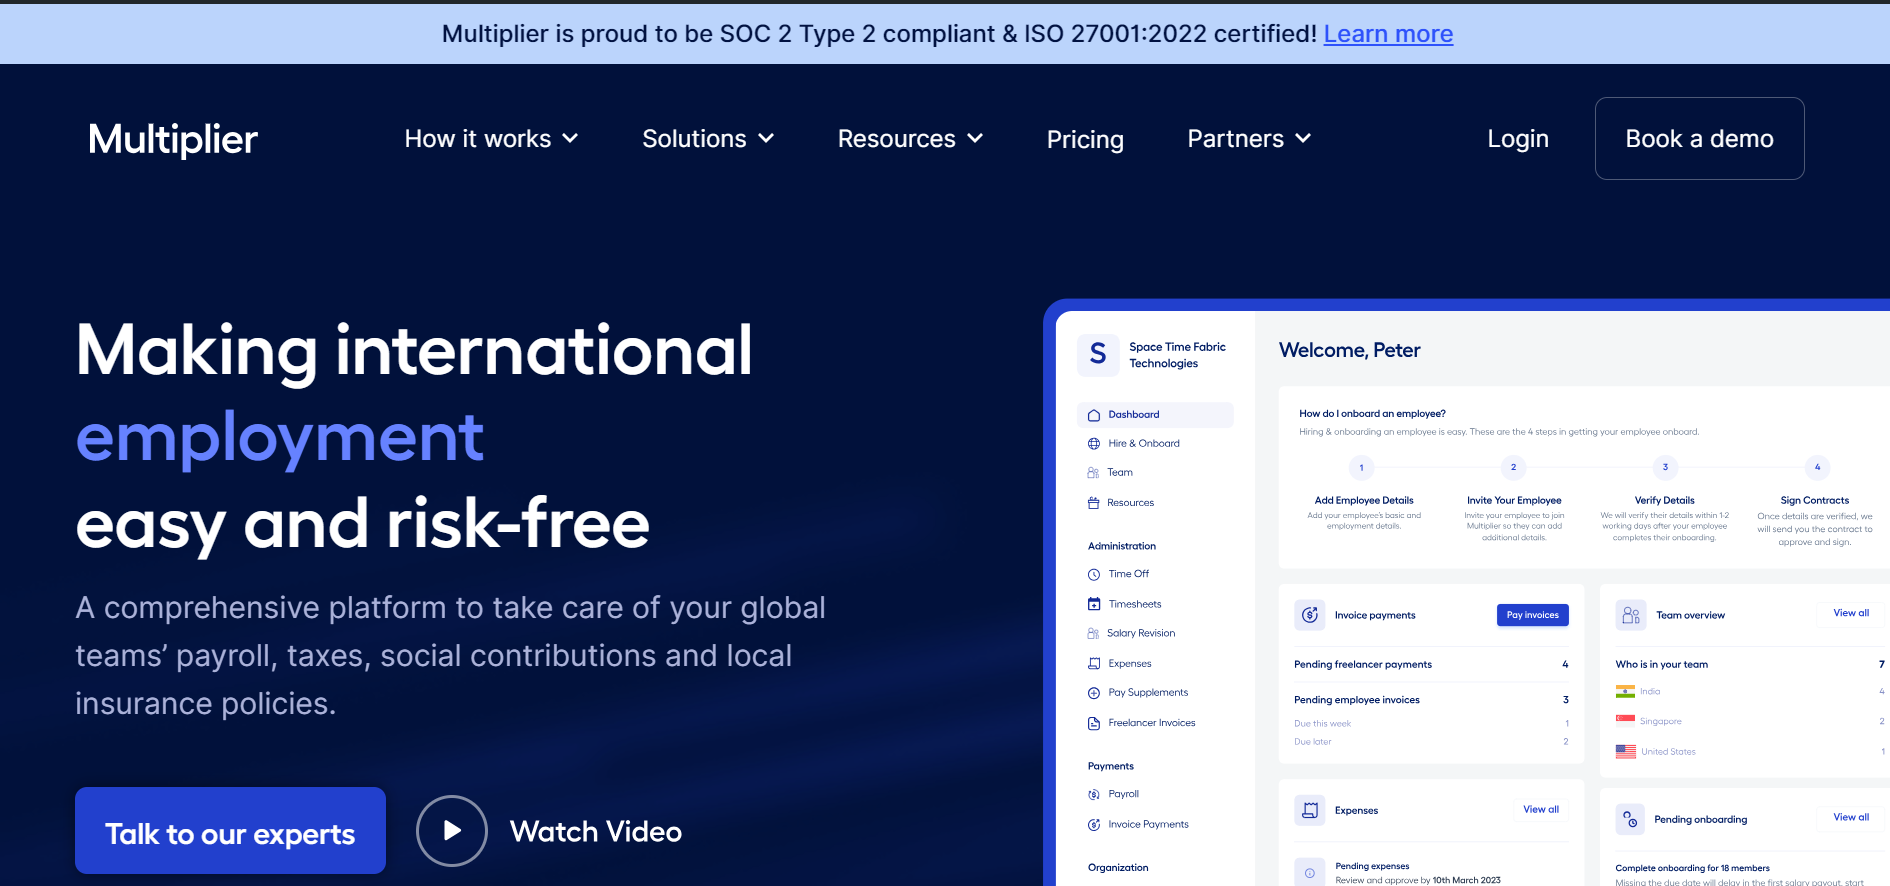
Task: Open the Solutions menu
Action: [x=708, y=139]
